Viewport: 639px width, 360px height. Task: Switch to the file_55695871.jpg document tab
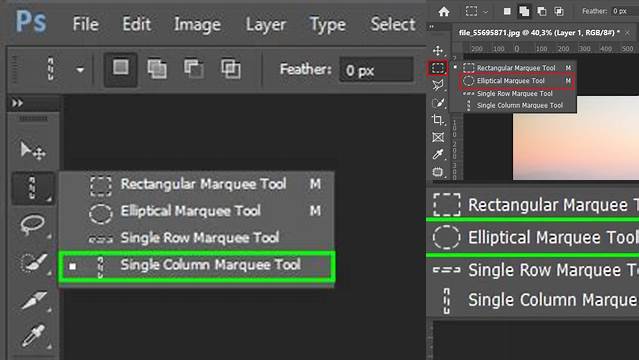(x=539, y=33)
